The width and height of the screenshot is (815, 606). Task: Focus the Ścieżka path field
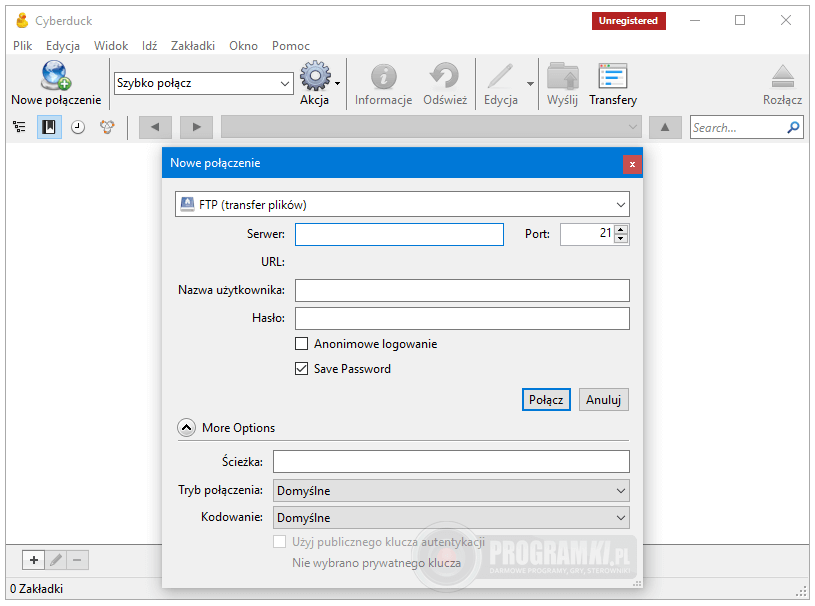(451, 461)
